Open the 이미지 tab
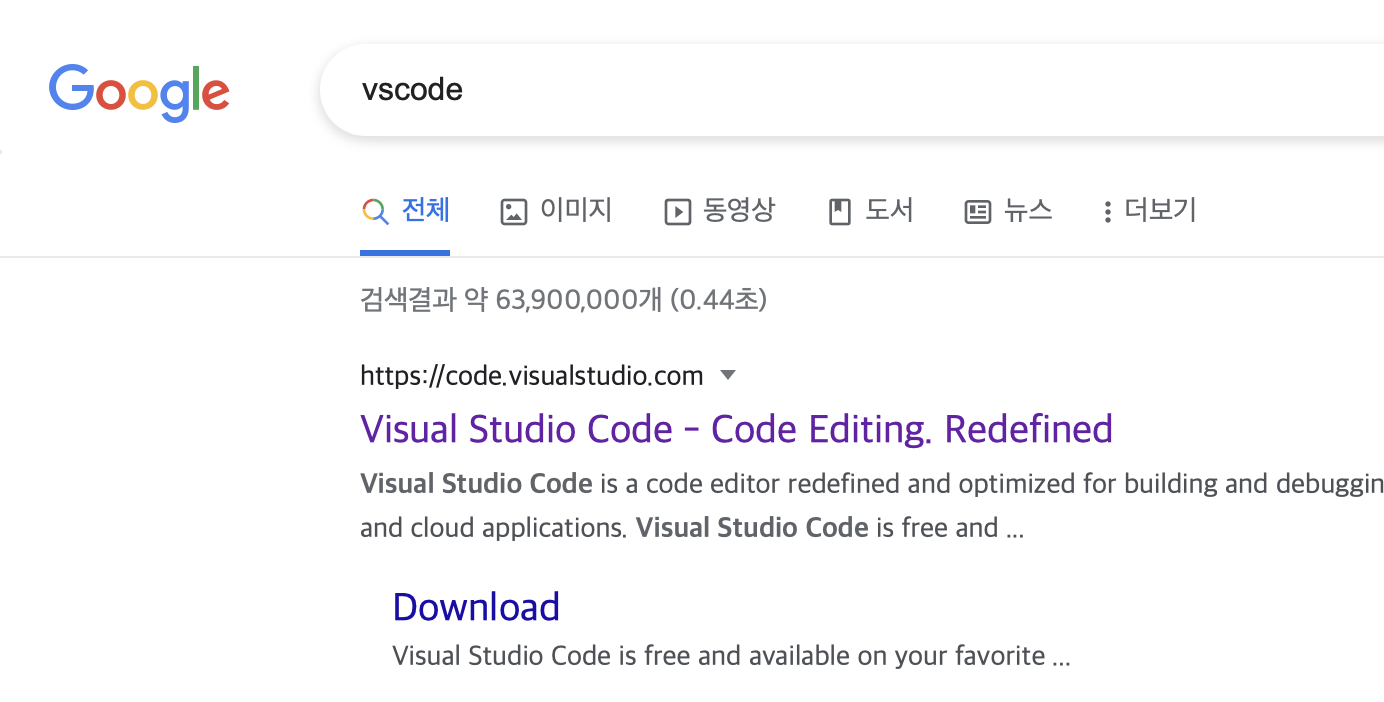Viewport: 1384px width, 702px height. [556, 211]
